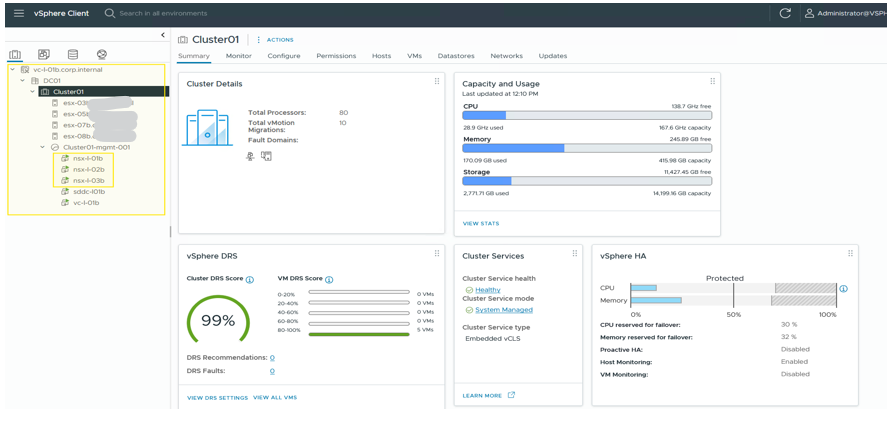Select Cluster01 in the inventory tree

tap(68, 91)
